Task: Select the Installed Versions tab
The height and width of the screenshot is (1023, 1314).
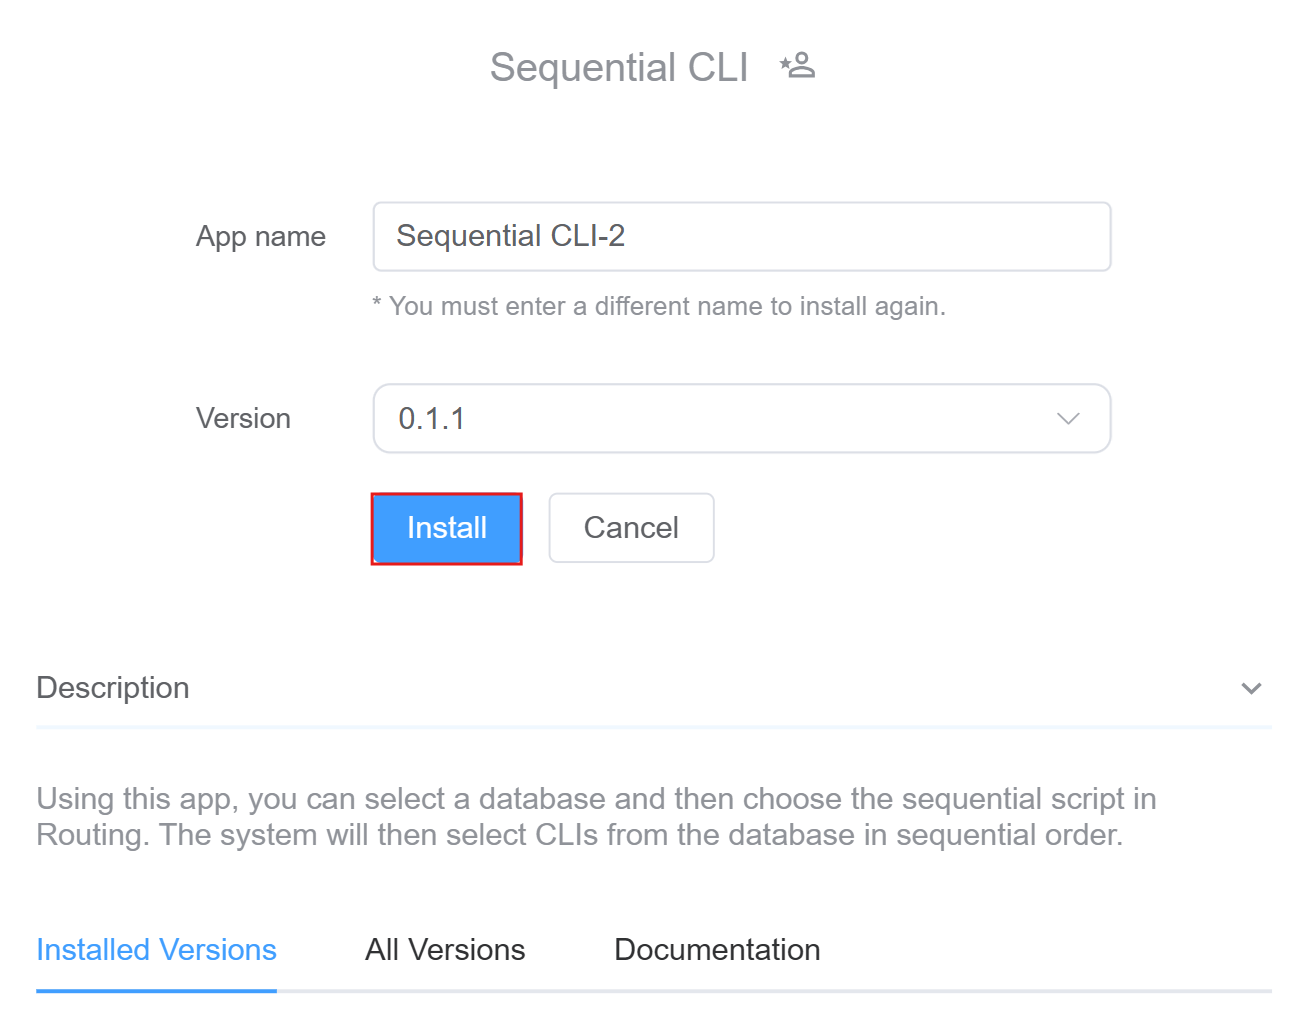Action: [x=156, y=949]
